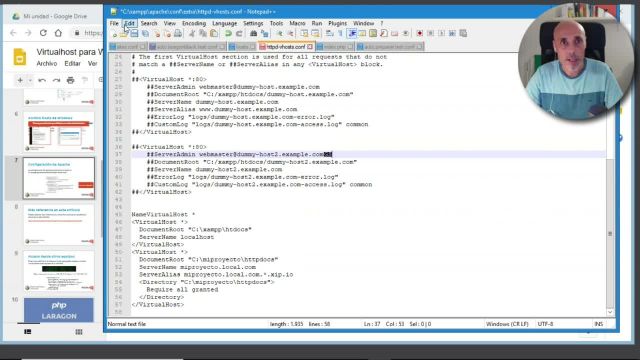
Task: Click the Open file folder icon in Notepad++
Action: [x=124, y=34]
